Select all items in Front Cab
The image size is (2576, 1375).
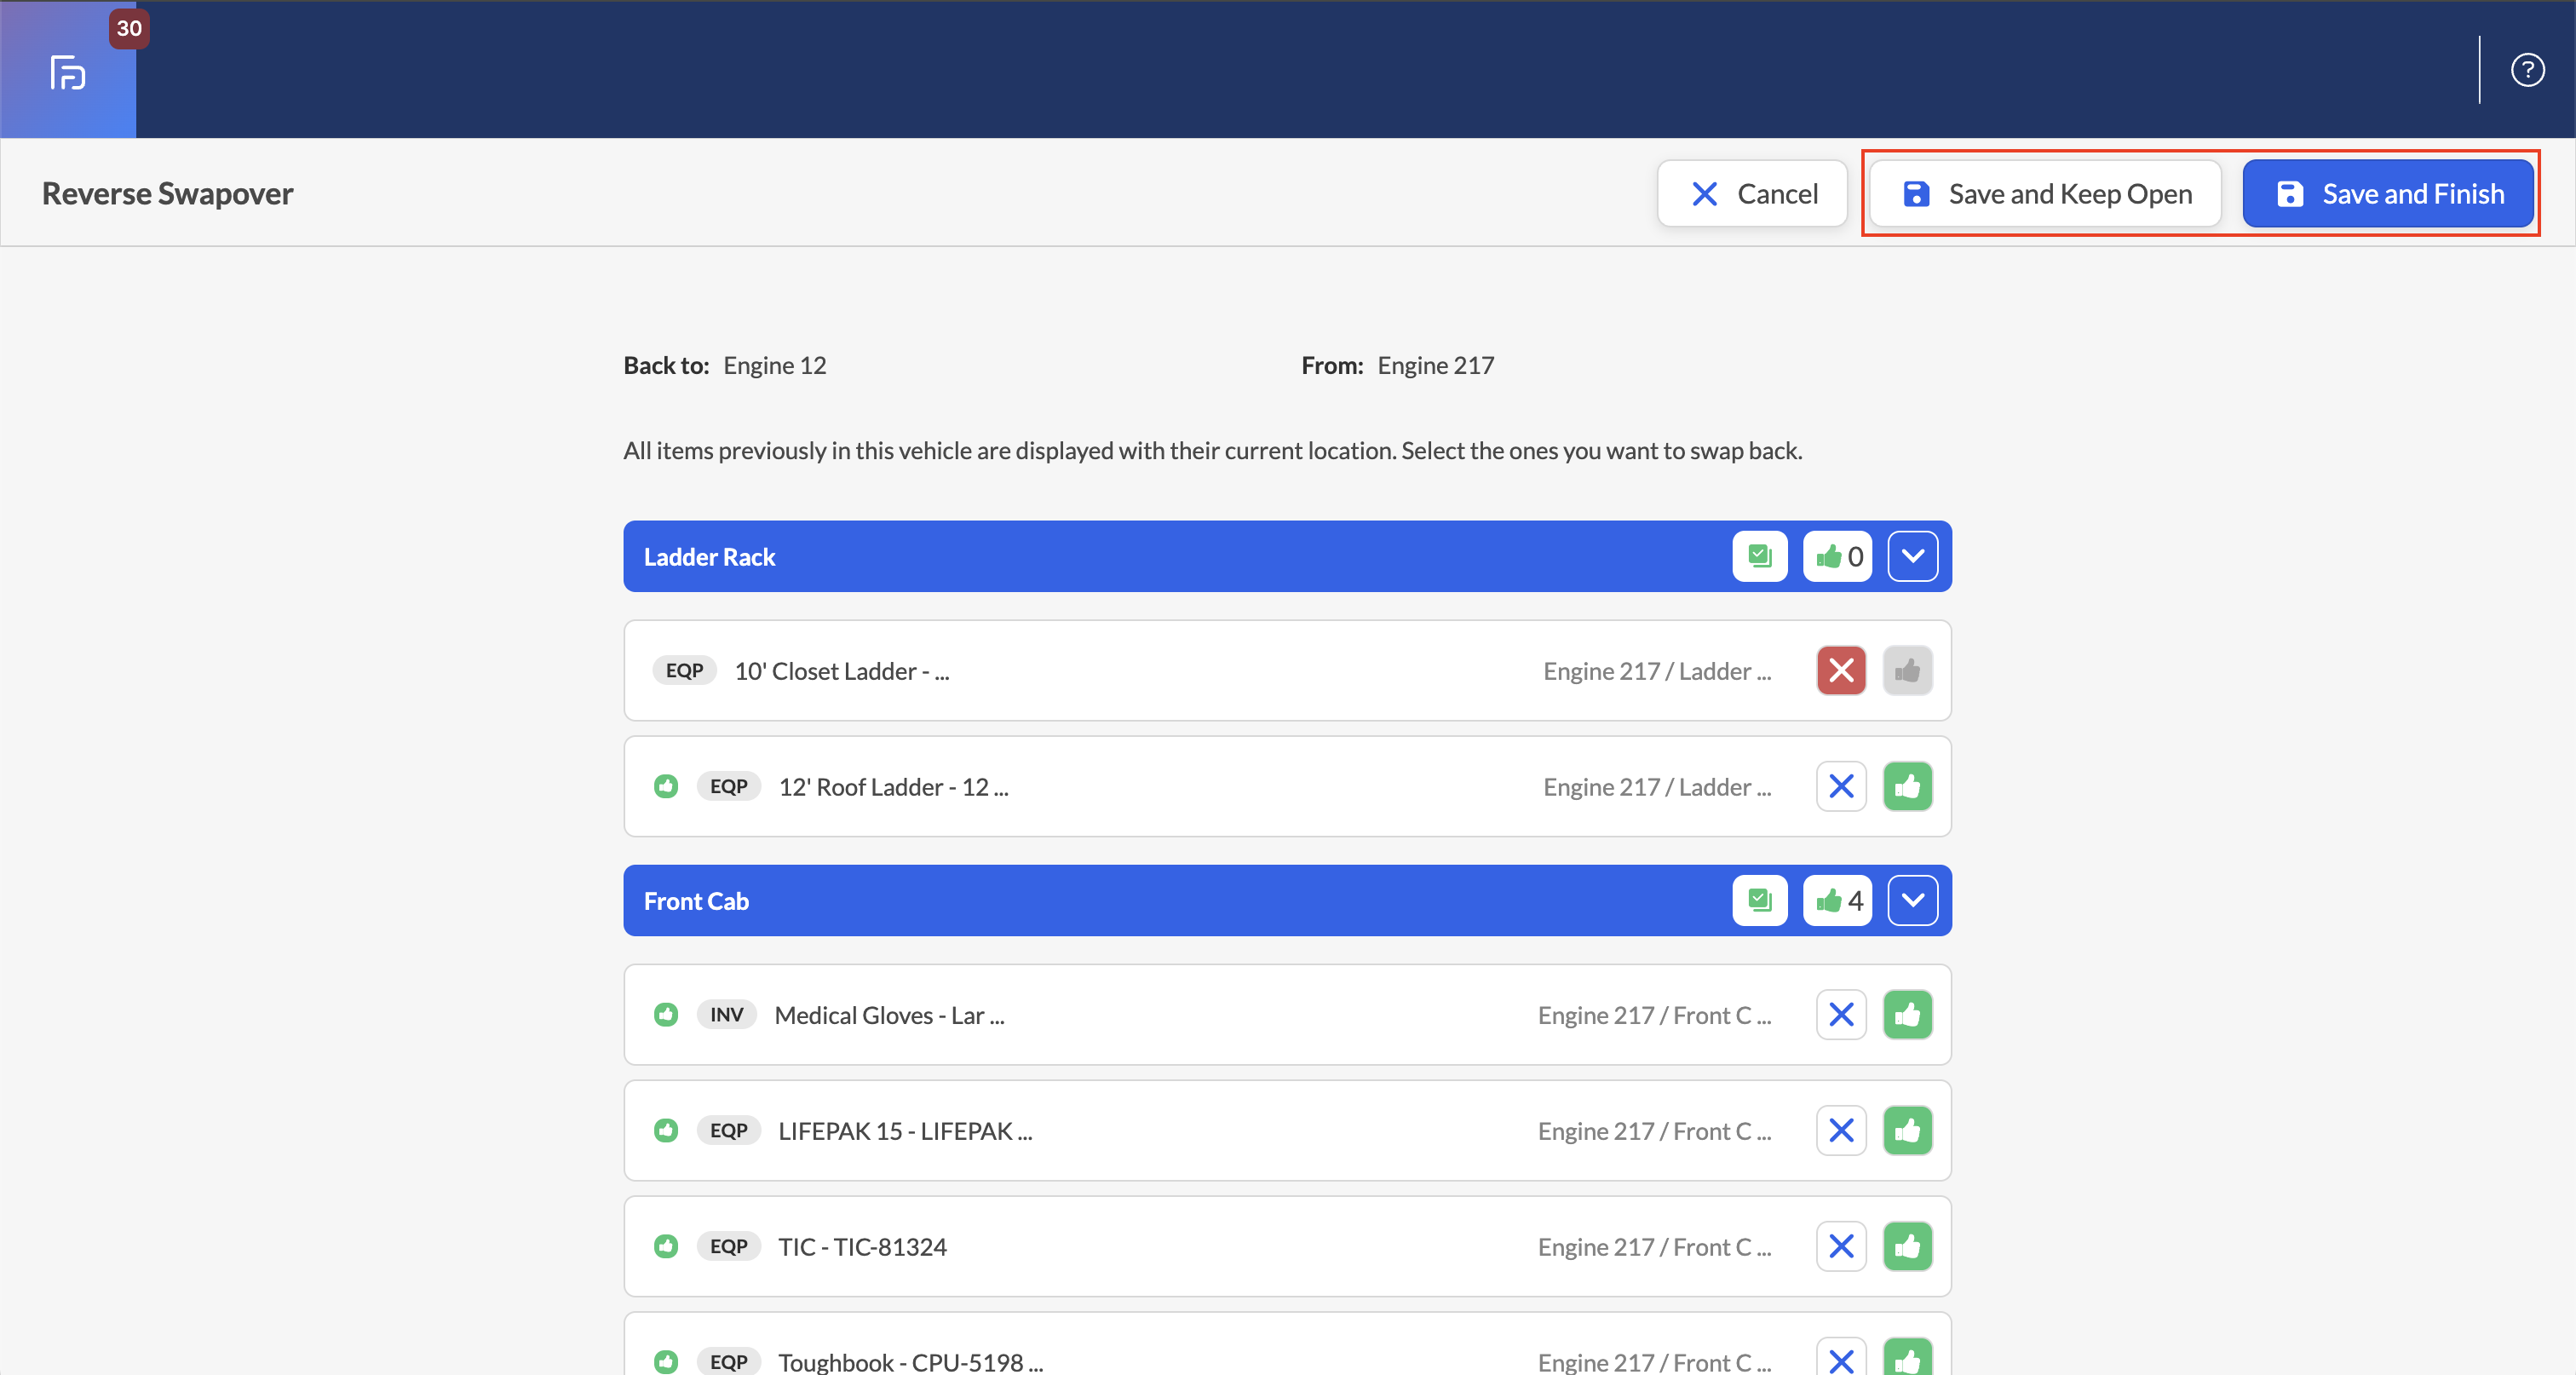(1759, 900)
